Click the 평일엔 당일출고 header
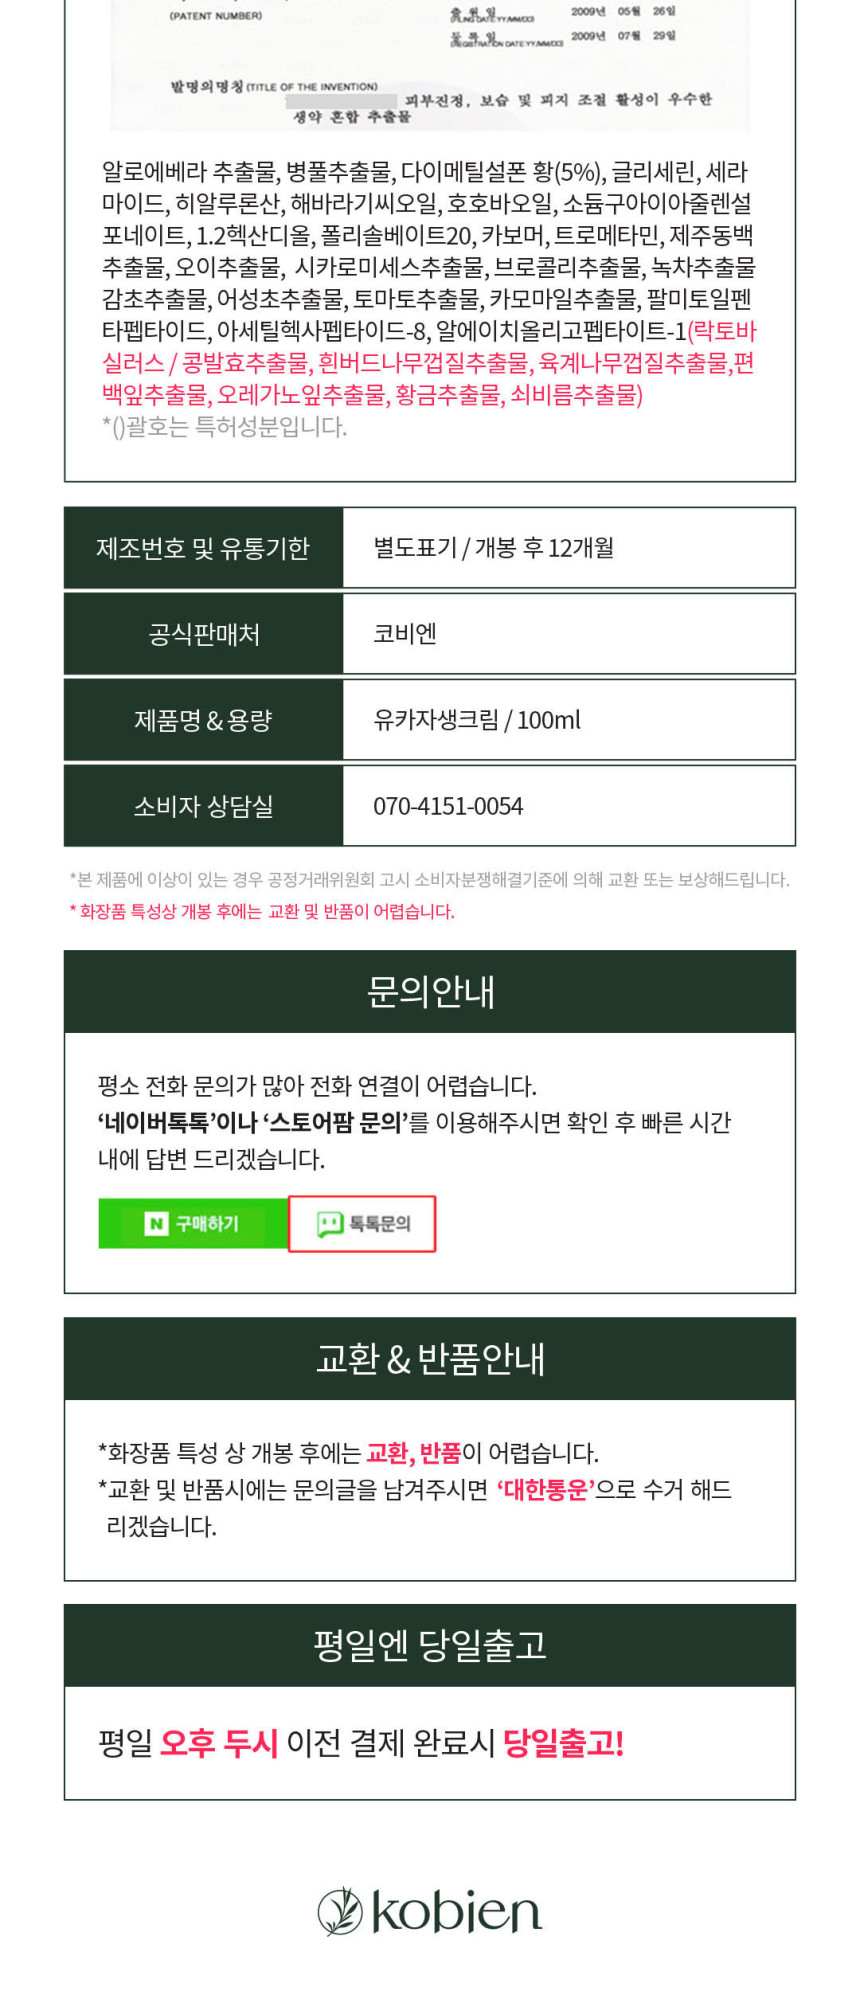 coord(430,1646)
